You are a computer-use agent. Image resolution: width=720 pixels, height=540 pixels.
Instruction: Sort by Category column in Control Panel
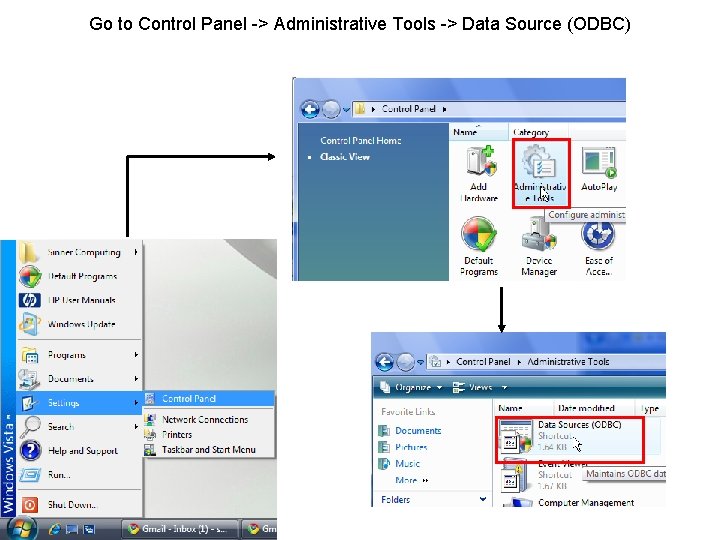pyautogui.click(x=538, y=132)
